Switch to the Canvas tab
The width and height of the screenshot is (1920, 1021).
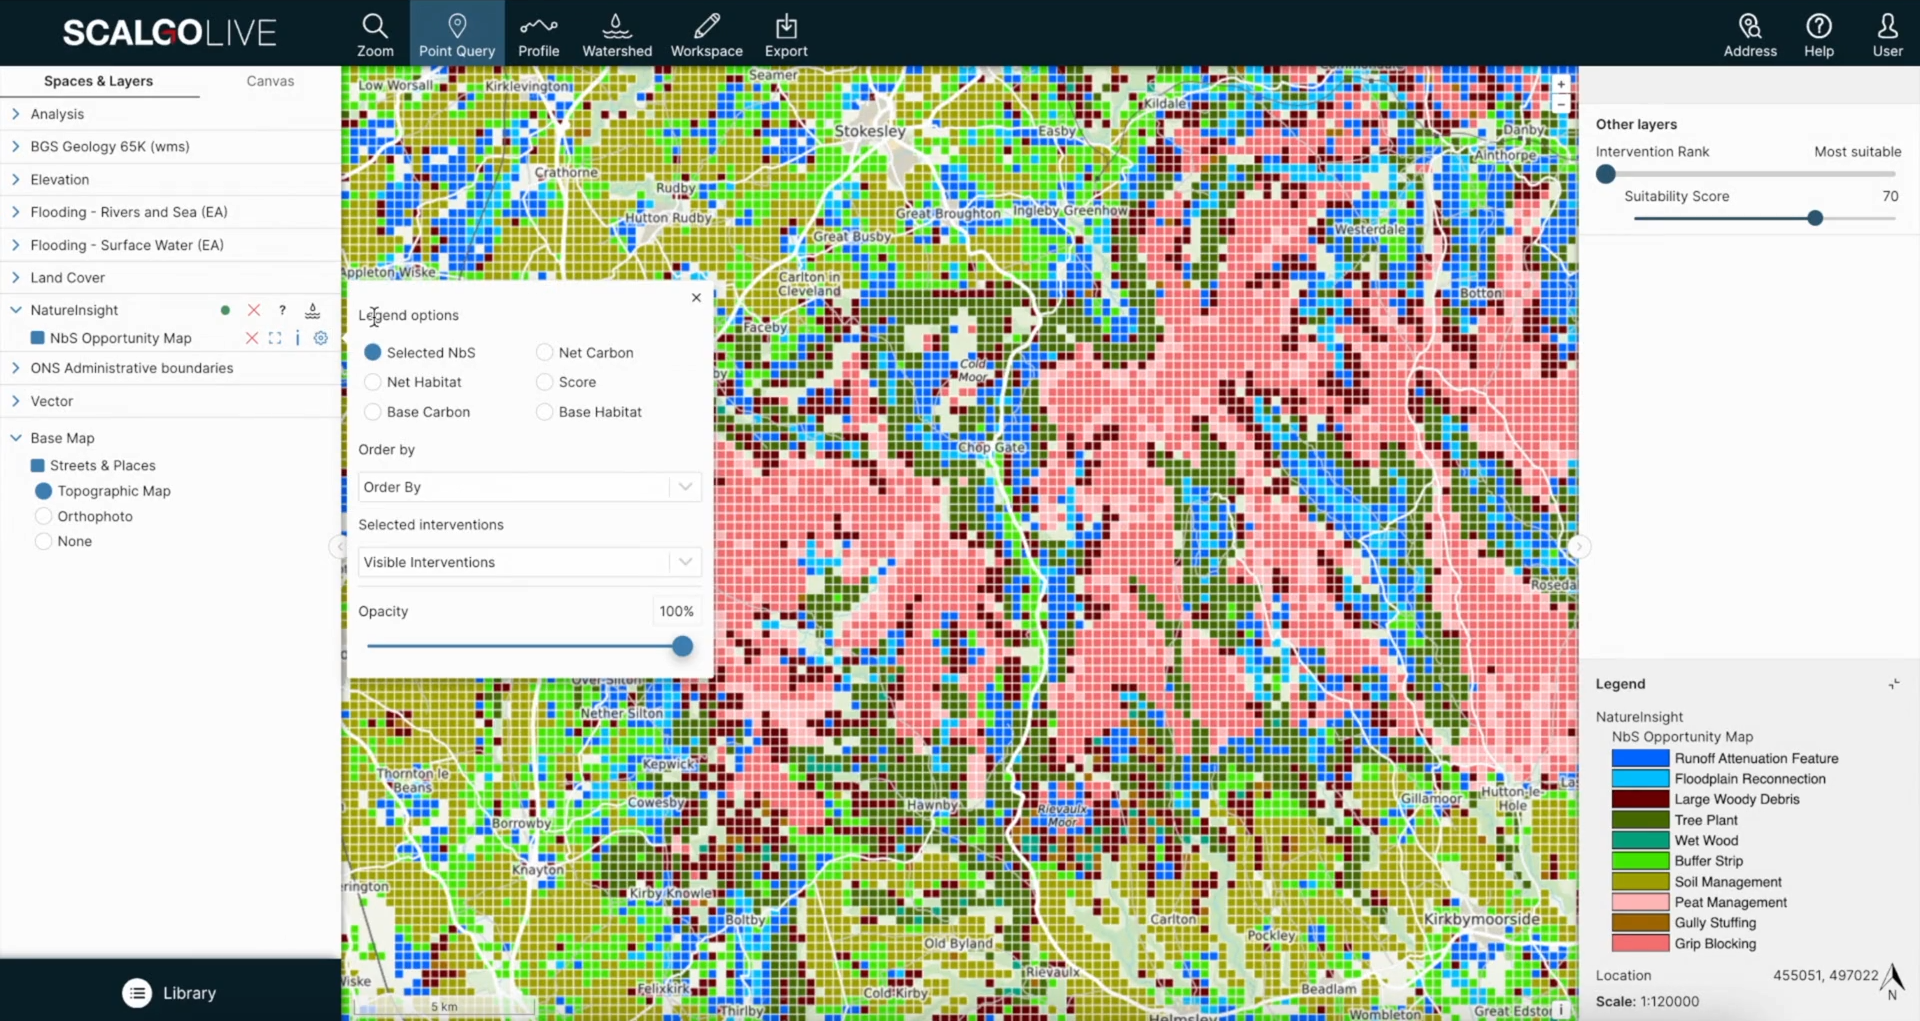click(270, 81)
